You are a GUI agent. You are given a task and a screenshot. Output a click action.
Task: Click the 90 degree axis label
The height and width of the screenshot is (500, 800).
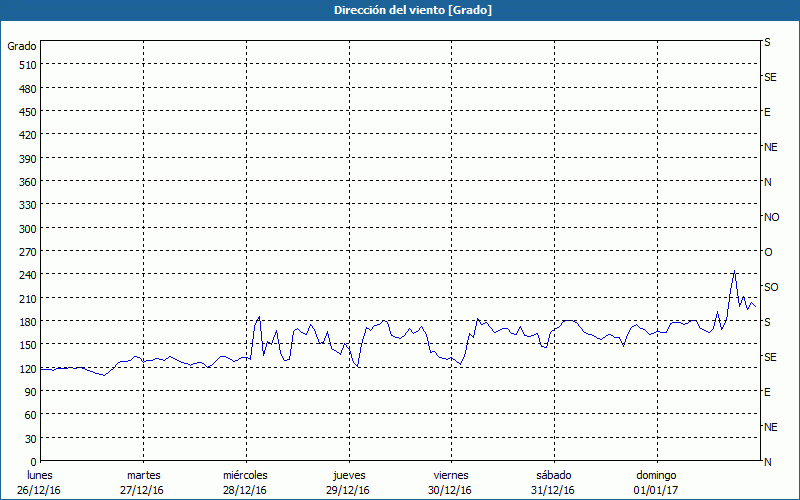(x=29, y=391)
